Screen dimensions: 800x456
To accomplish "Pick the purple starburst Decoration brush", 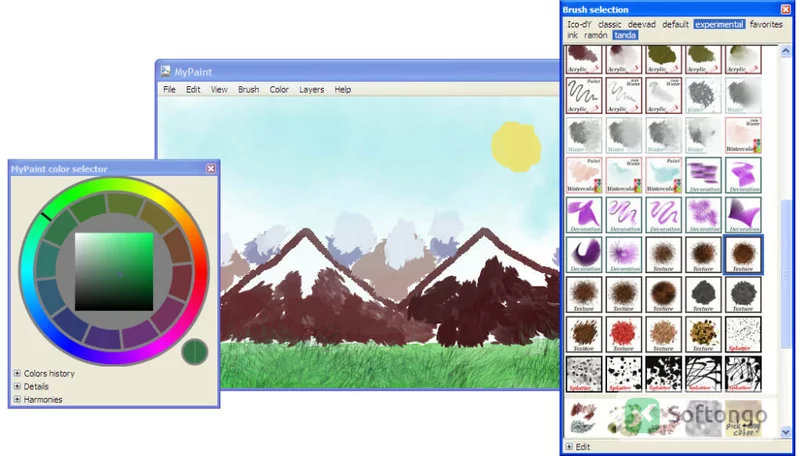I will tap(623, 255).
